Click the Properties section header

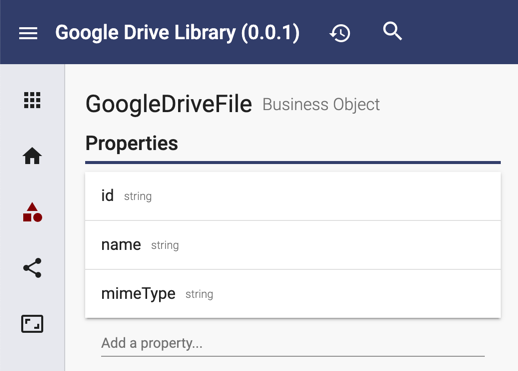coord(132,143)
